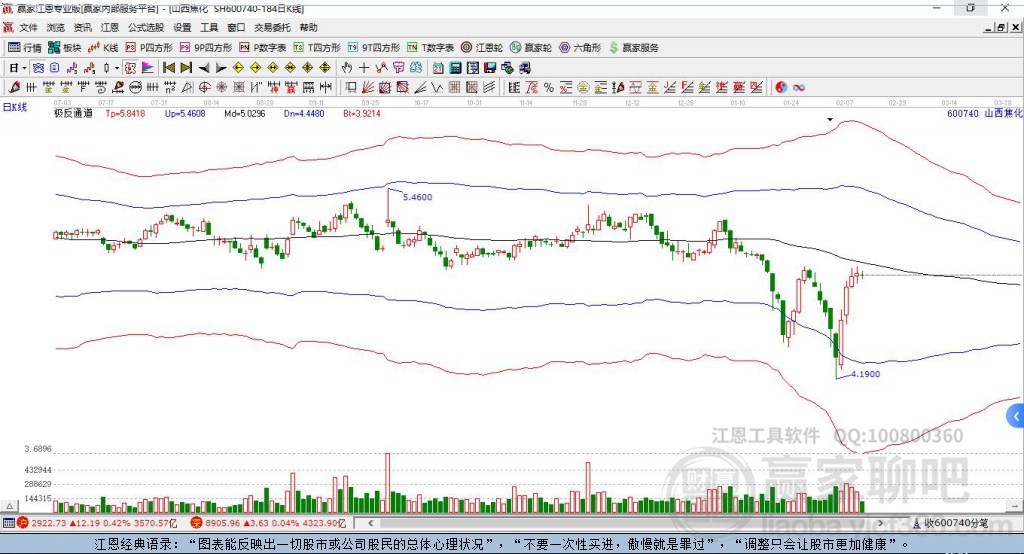Select the crosshair cursor tool
Screen dimensions: 1024x554
tap(364, 68)
